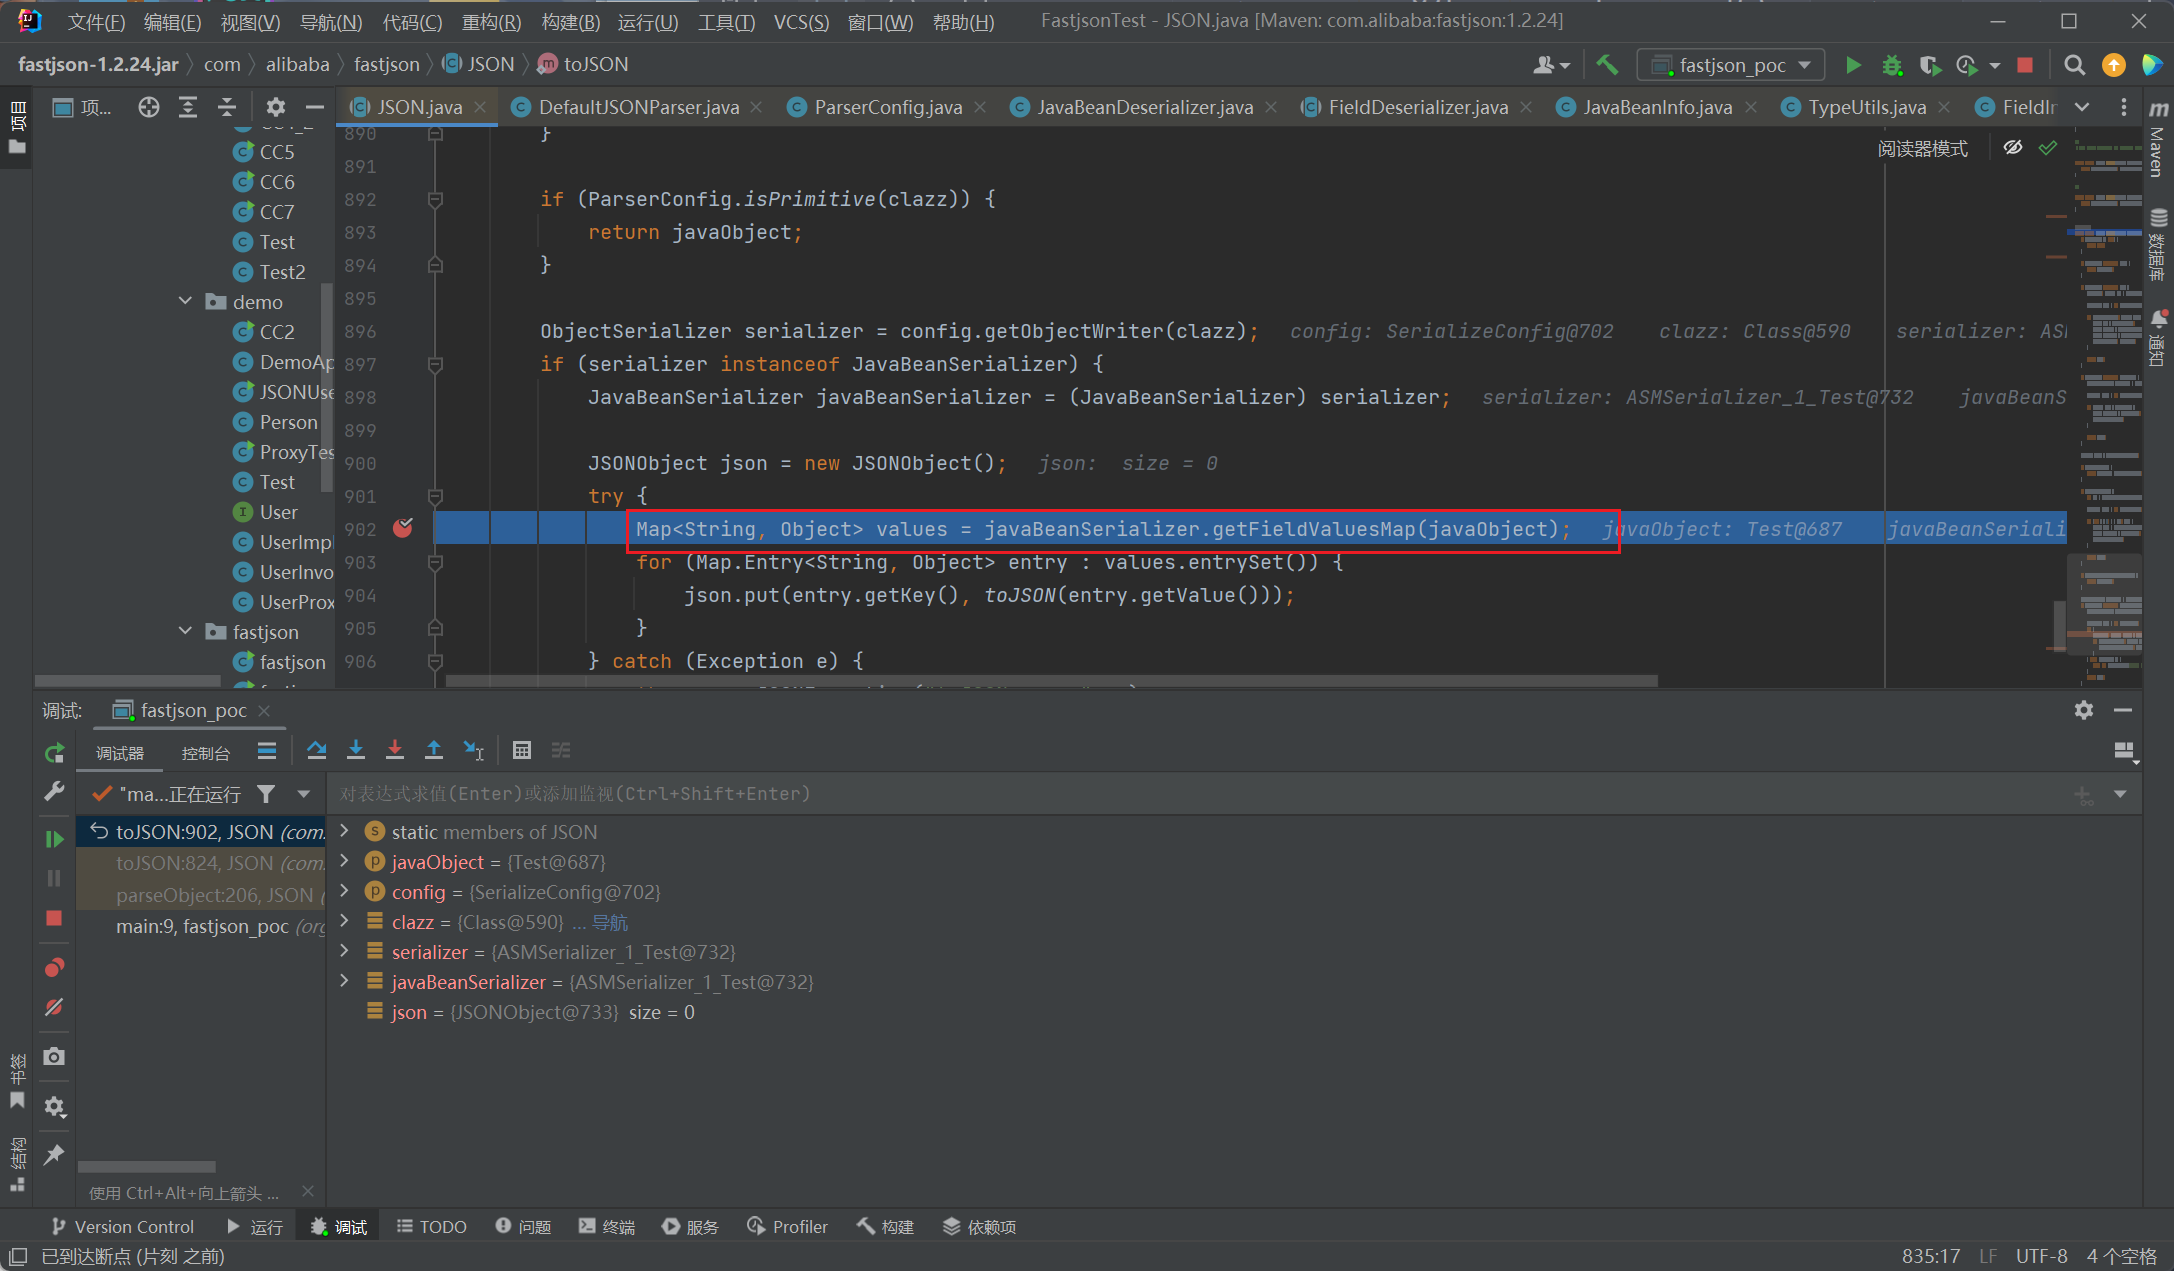Toggle reader mode eye icon
This screenshot has width=2174, height=1271.
tap(2013, 148)
